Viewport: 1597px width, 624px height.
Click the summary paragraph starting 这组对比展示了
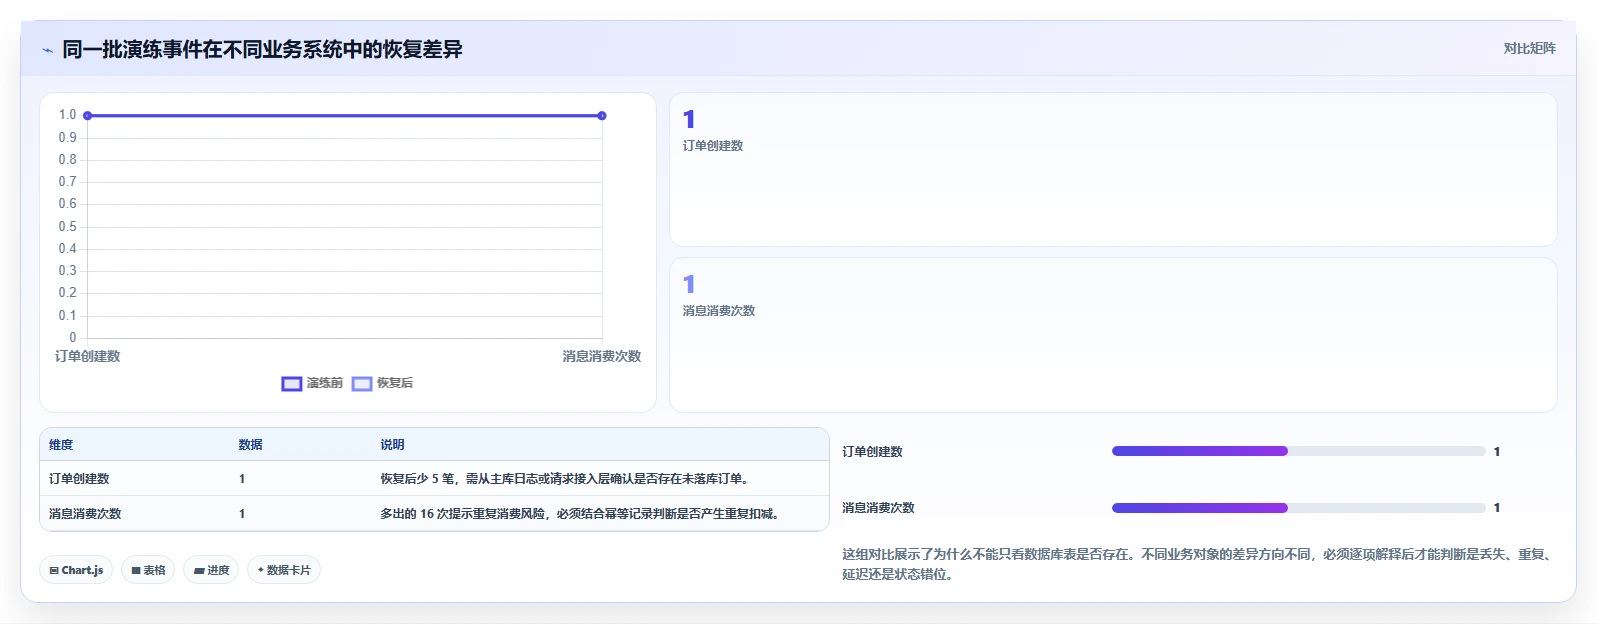(x=1198, y=564)
